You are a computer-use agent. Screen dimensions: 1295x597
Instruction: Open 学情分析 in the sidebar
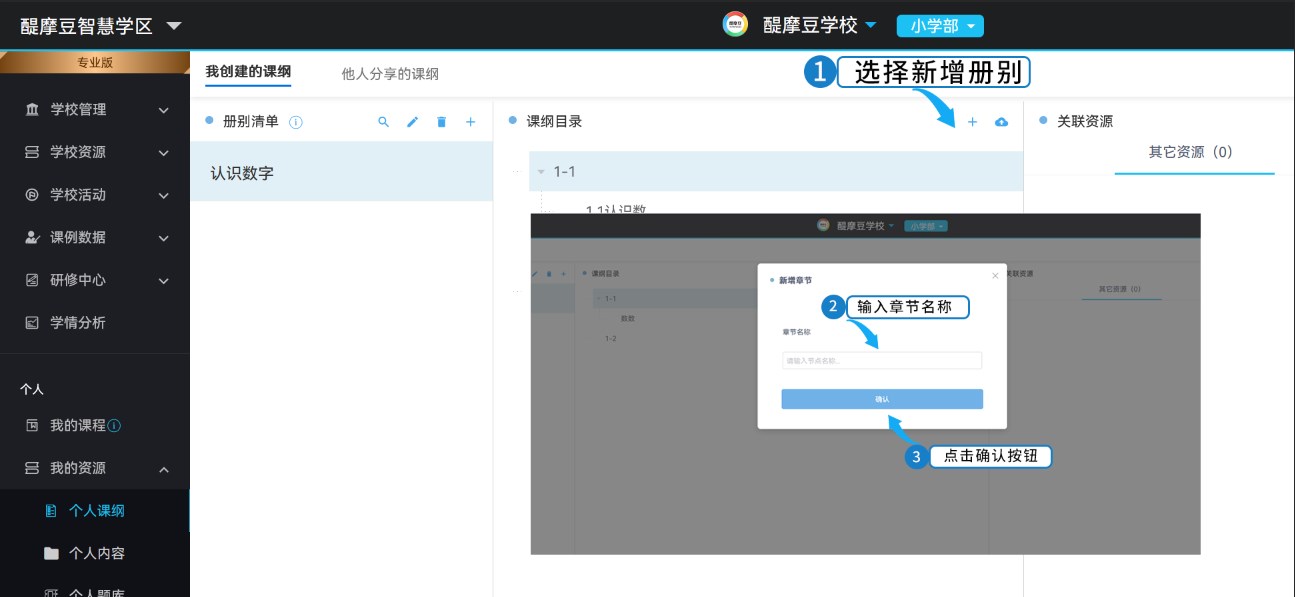78,322
